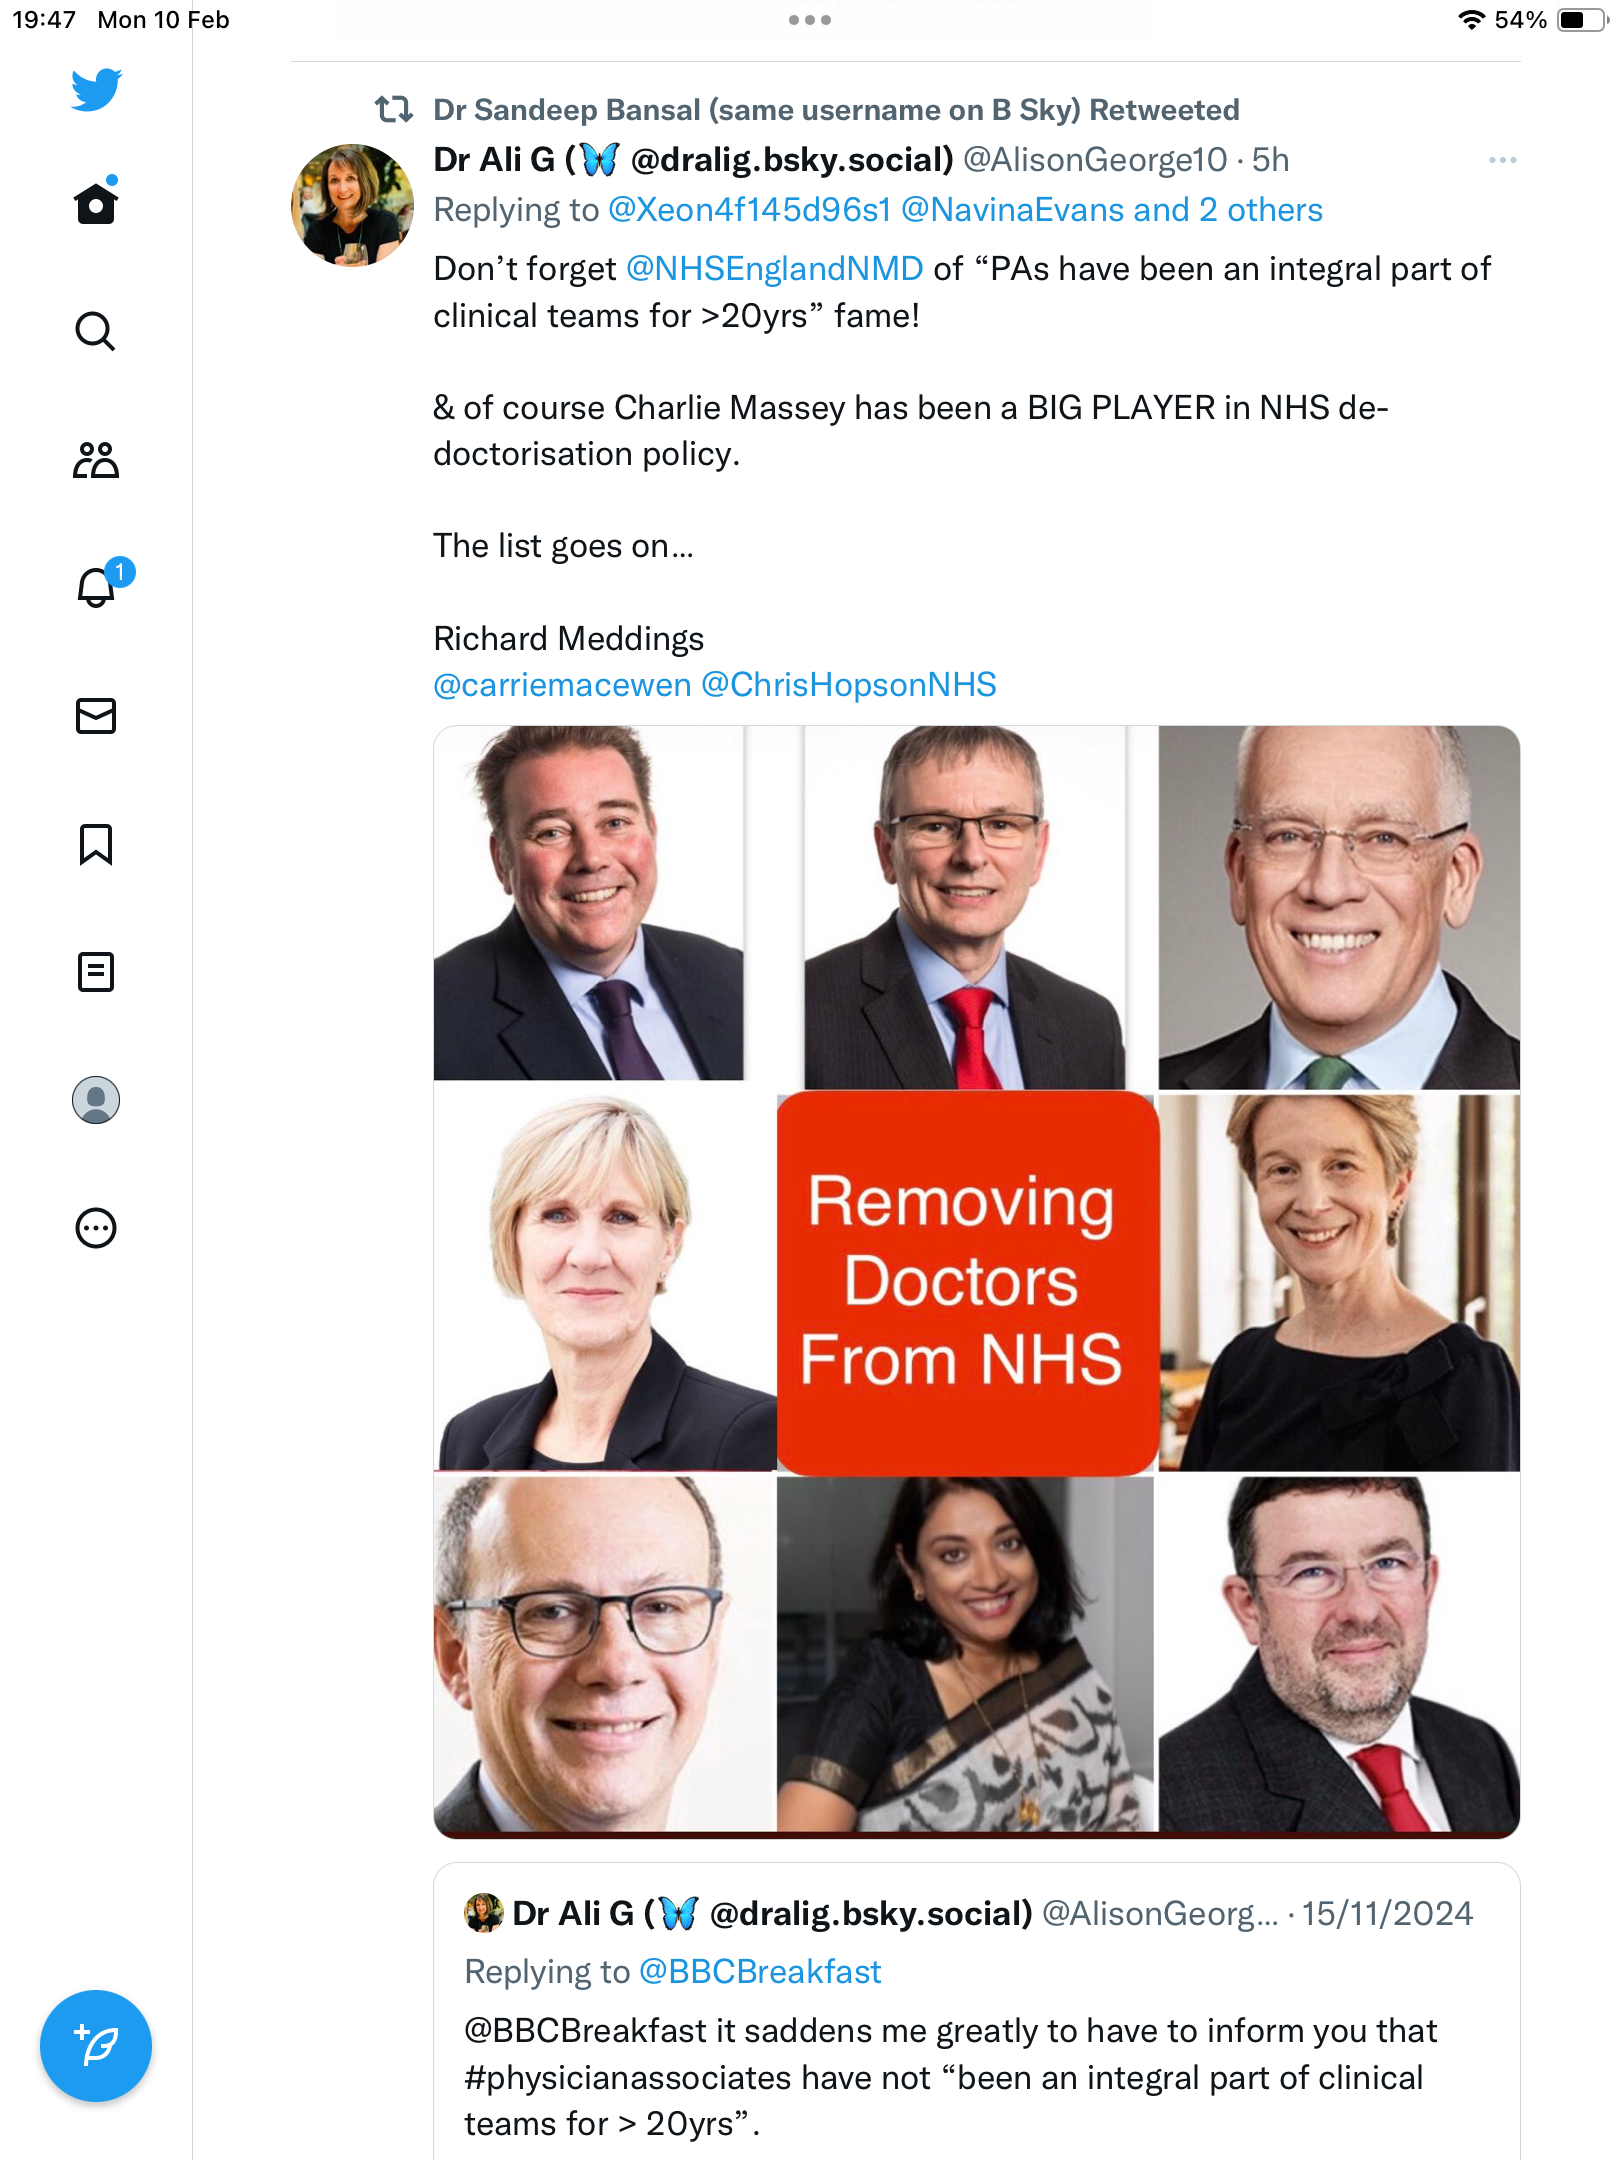
Task: Compose a new tweet with blue button
Action: [x=96, y=2045]
